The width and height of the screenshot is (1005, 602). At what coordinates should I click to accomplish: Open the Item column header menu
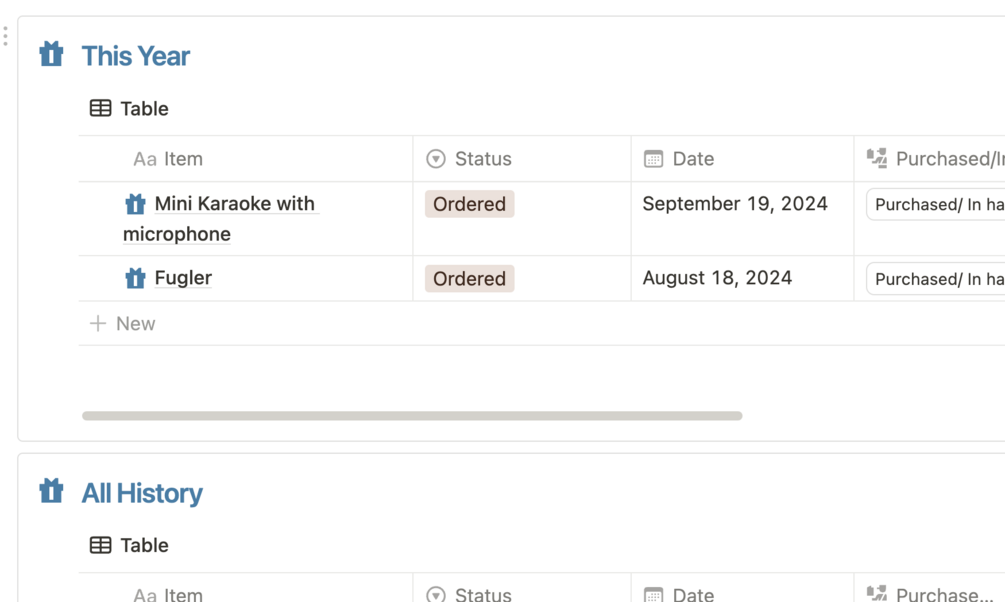(x=183, y=159)
